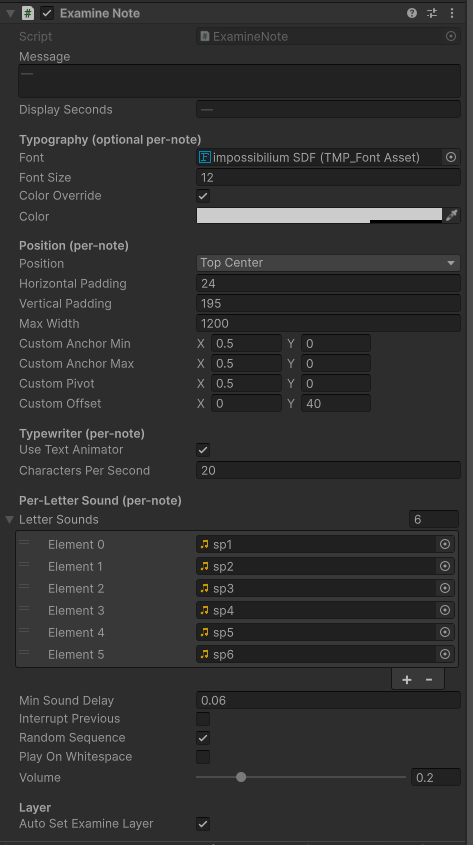Viewport: 473px width, 845px height.
Task: Click the Script field object picker
Action: 451,36
